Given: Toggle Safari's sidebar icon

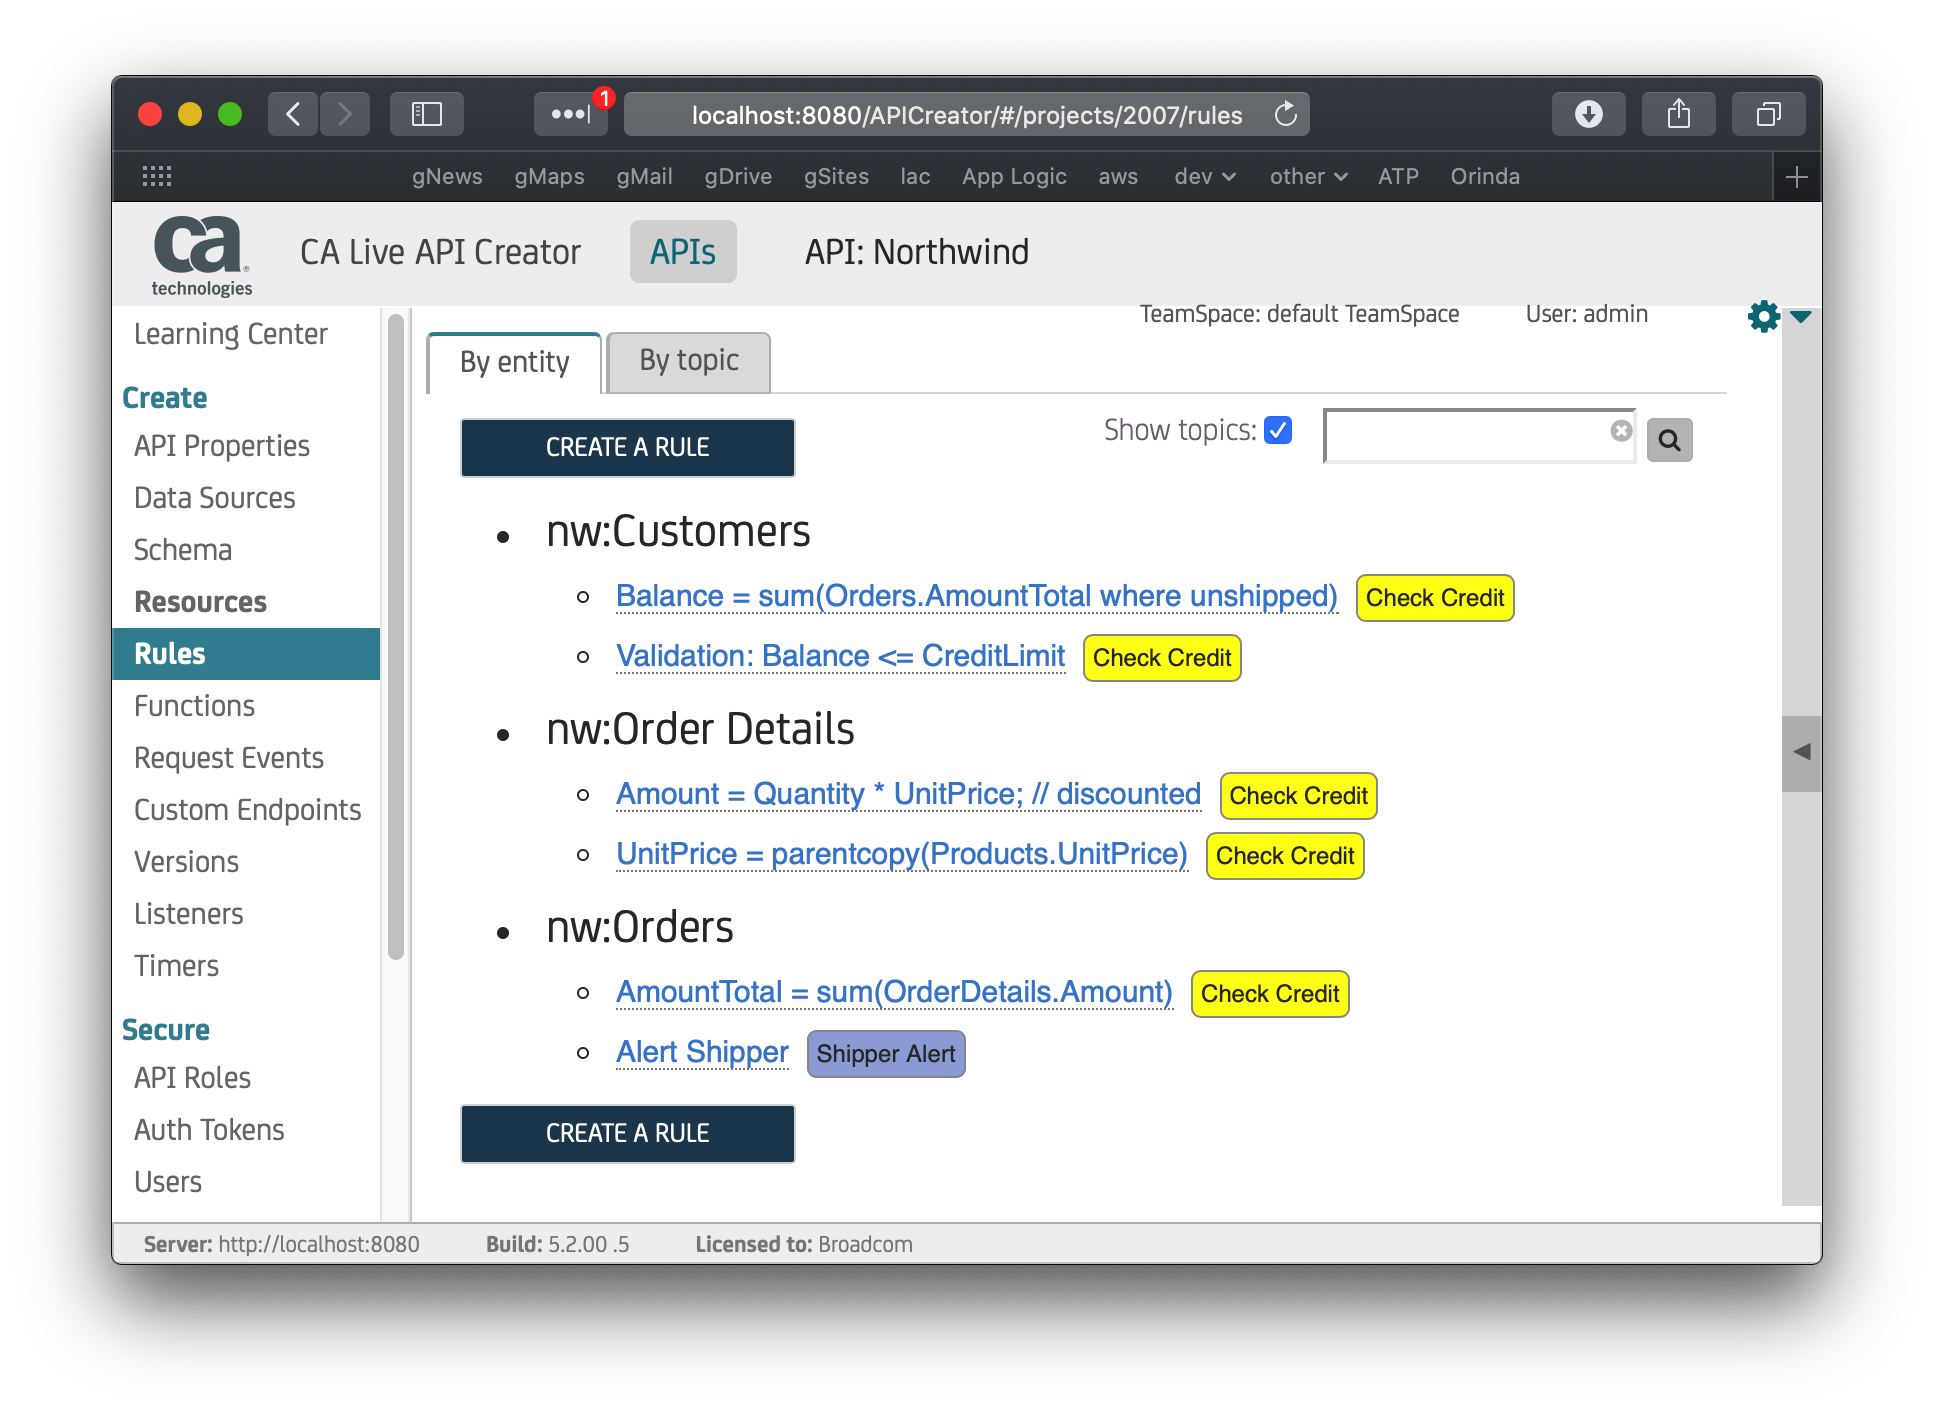Looking at the screenshot, I should [427, 115].
